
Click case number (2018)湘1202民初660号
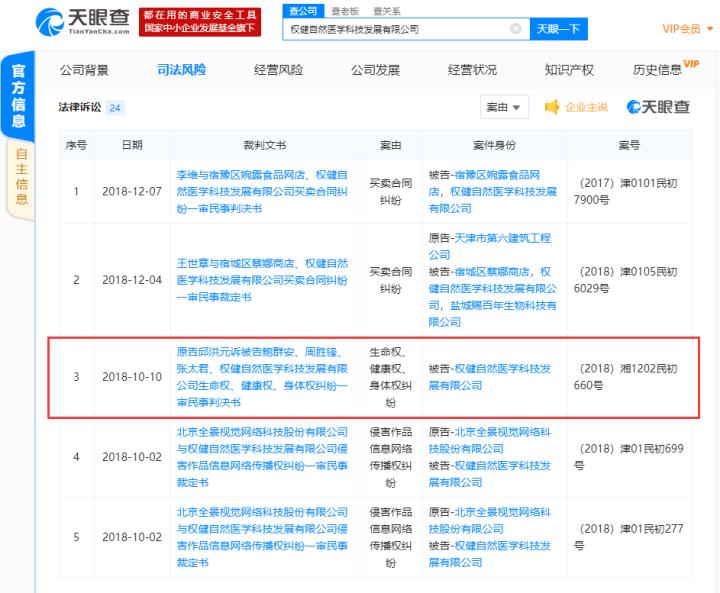[x=625, y=377]
